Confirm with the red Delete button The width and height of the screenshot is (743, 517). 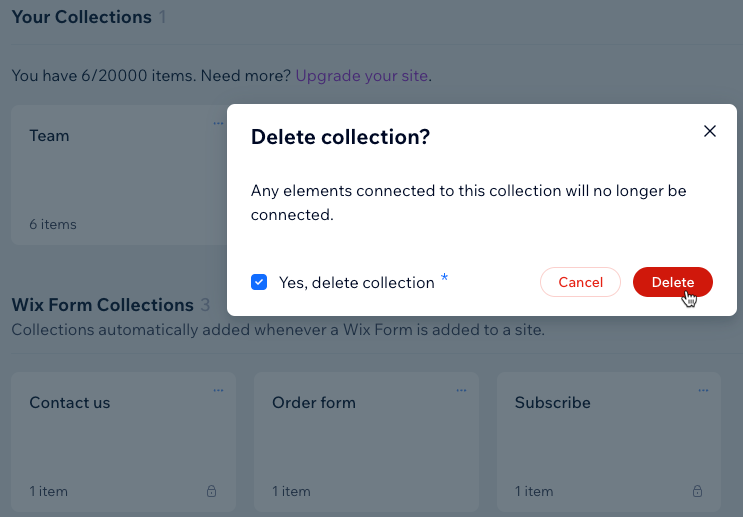coord(672,282)
